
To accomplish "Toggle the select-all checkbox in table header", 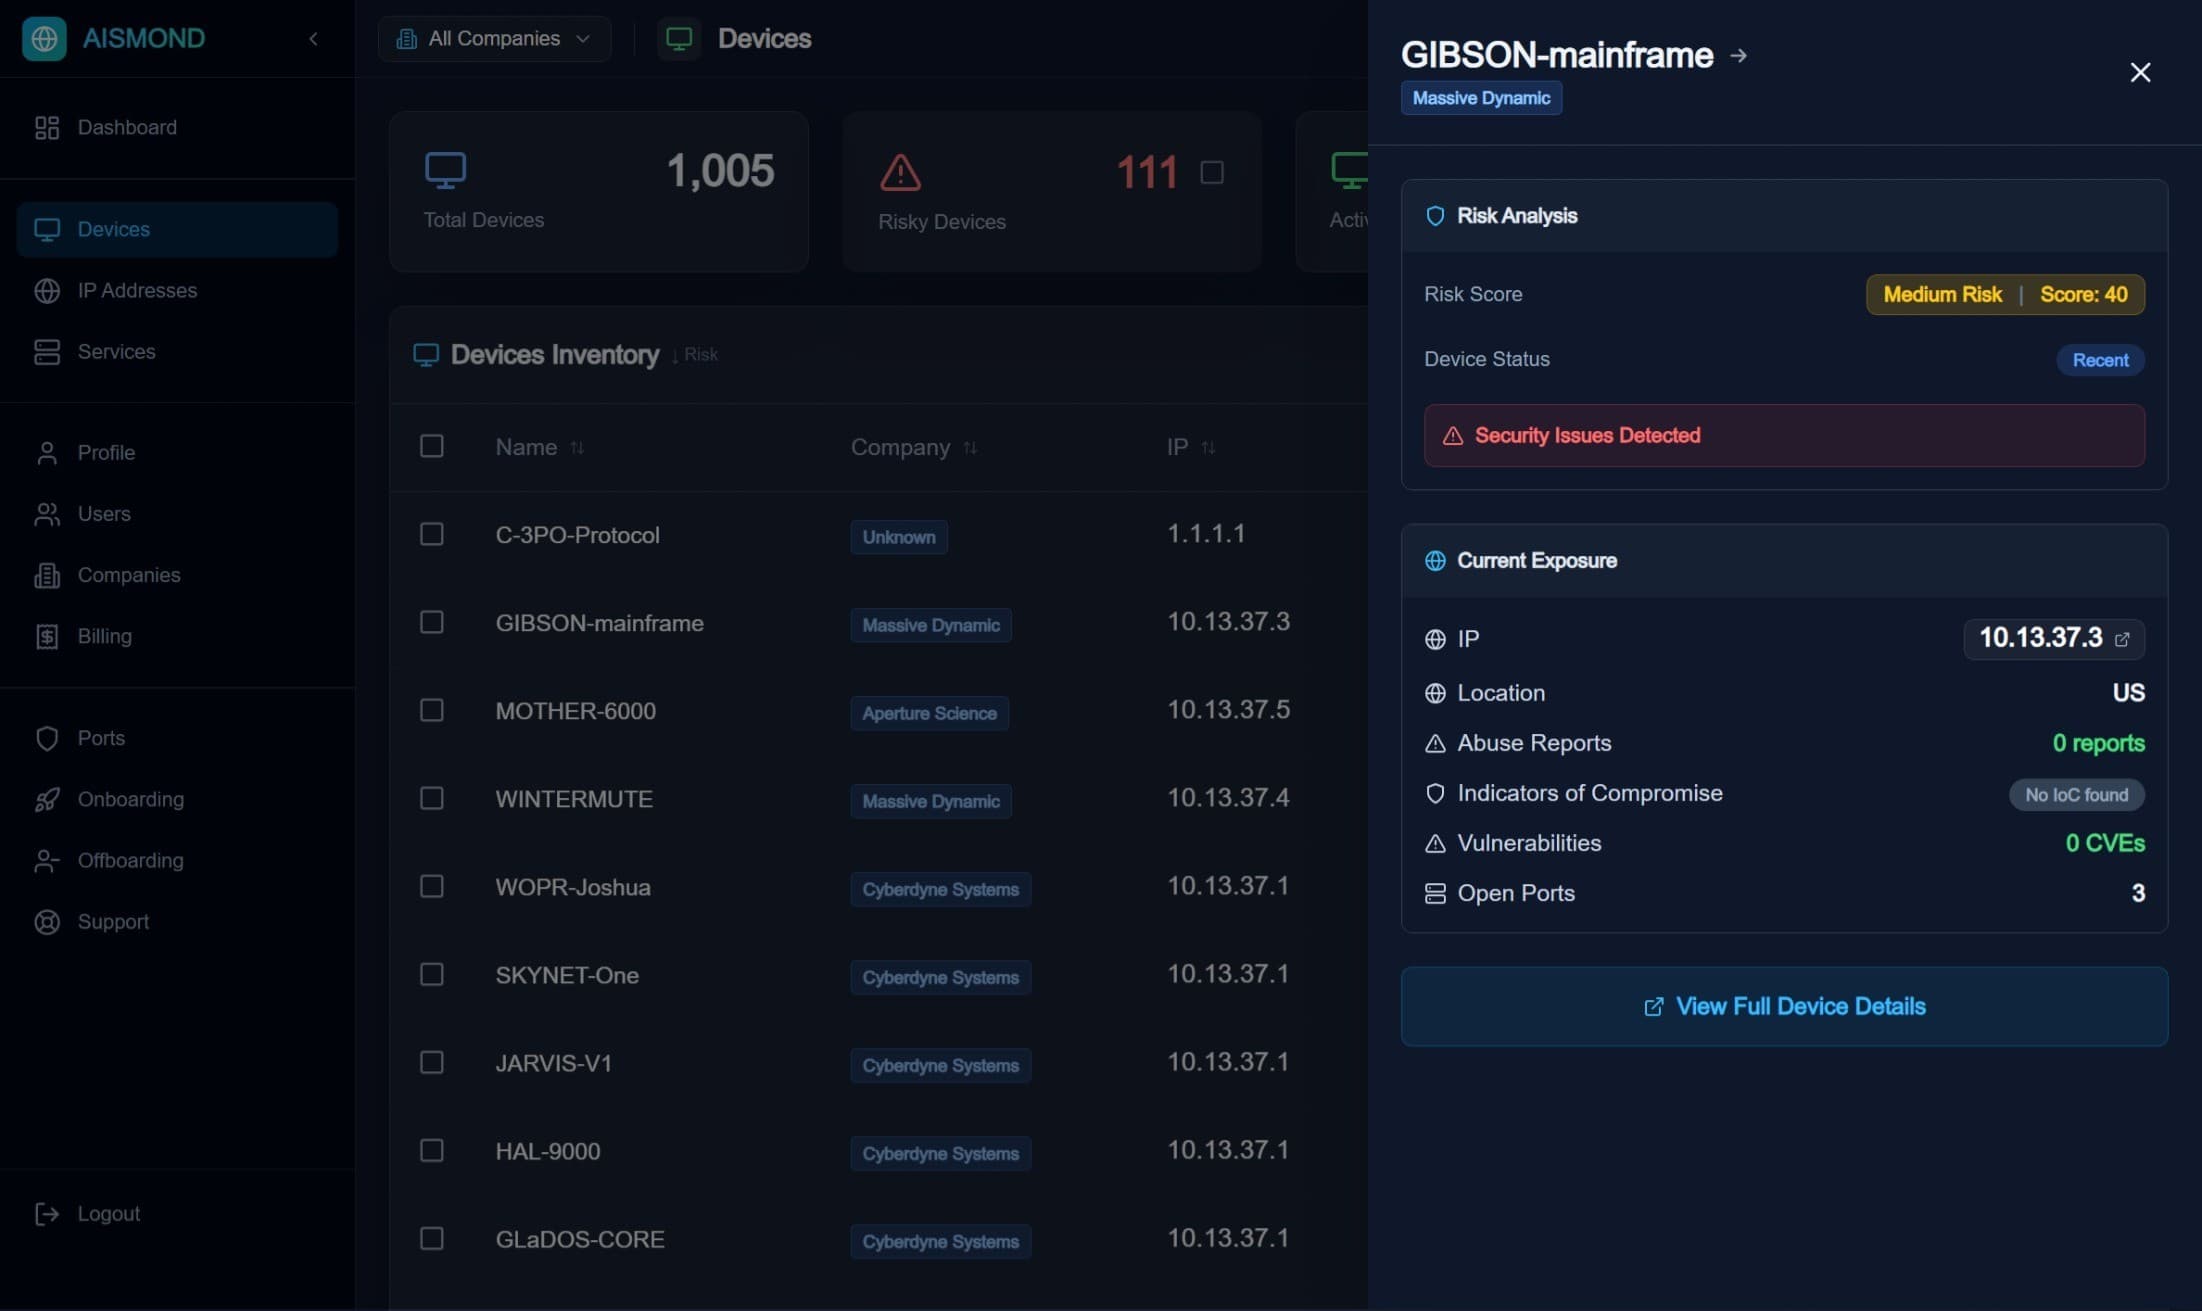I will pos(432,446).
